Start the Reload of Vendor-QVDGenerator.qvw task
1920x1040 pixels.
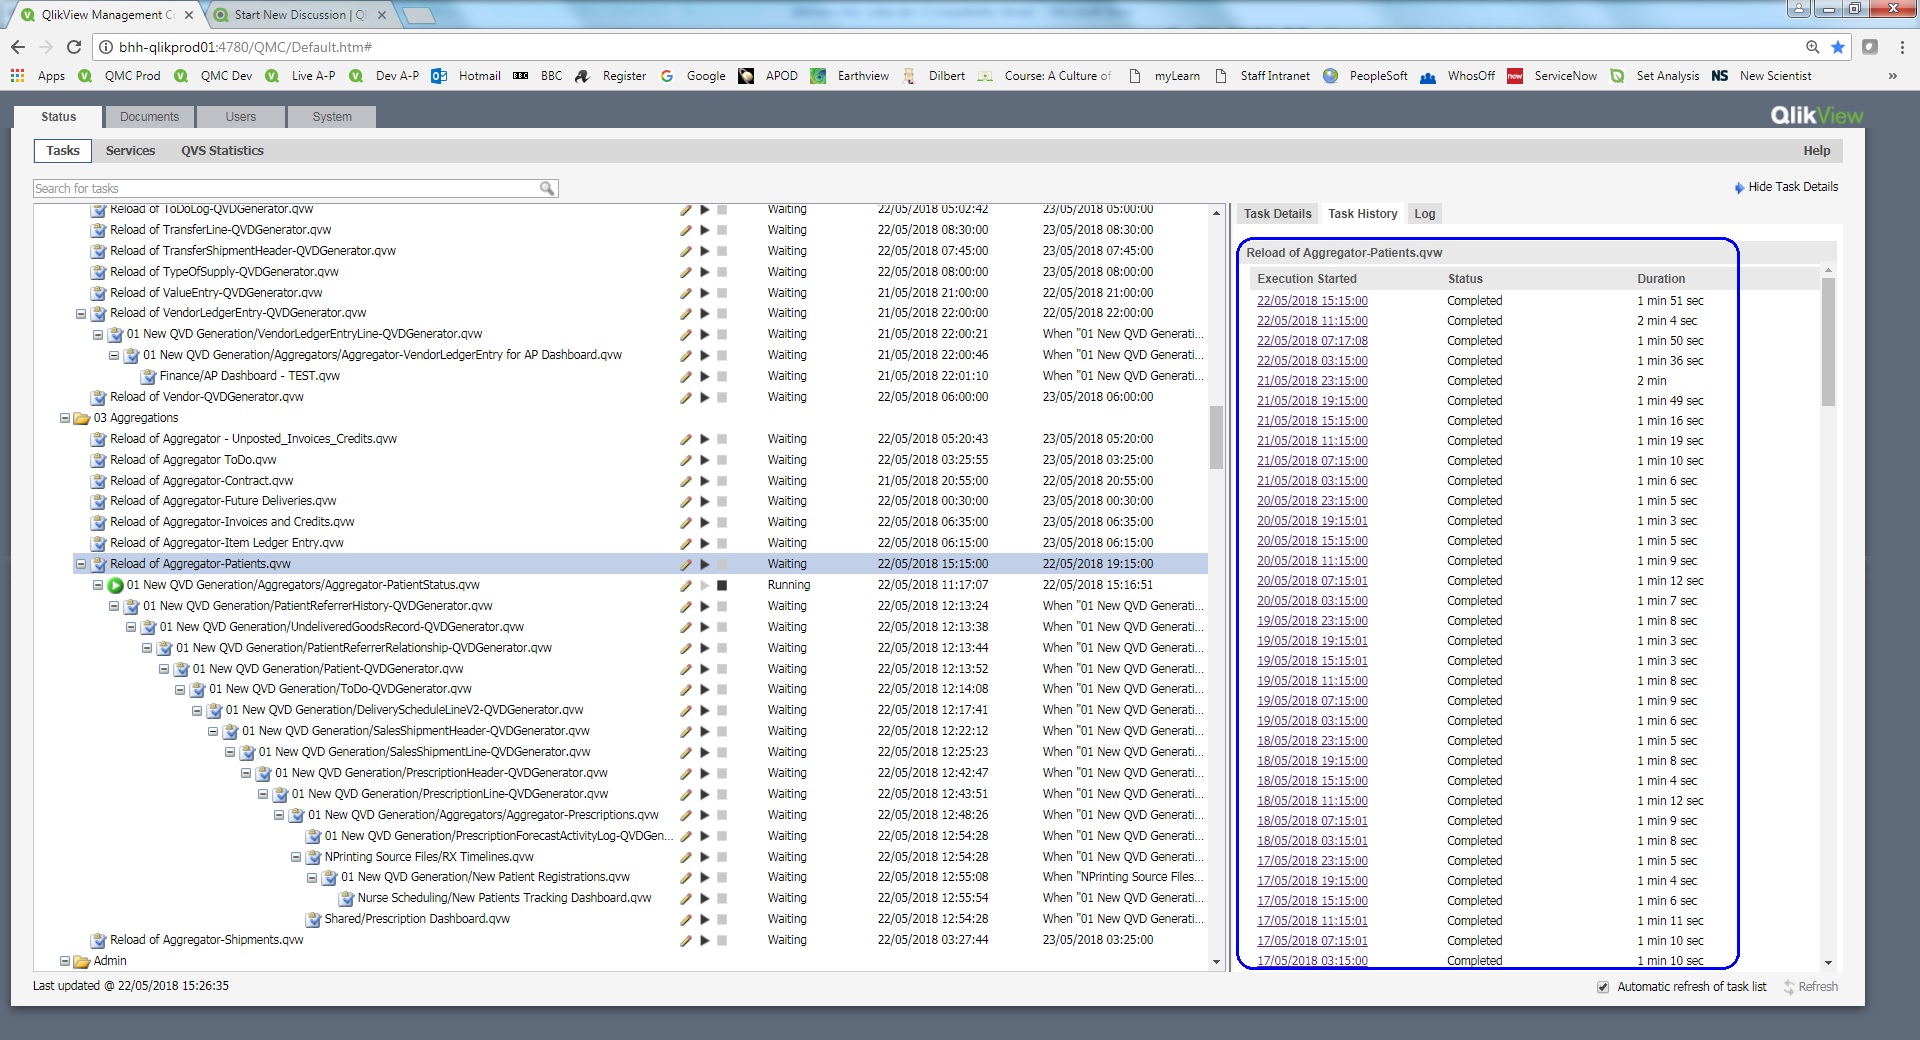(704, 397)
